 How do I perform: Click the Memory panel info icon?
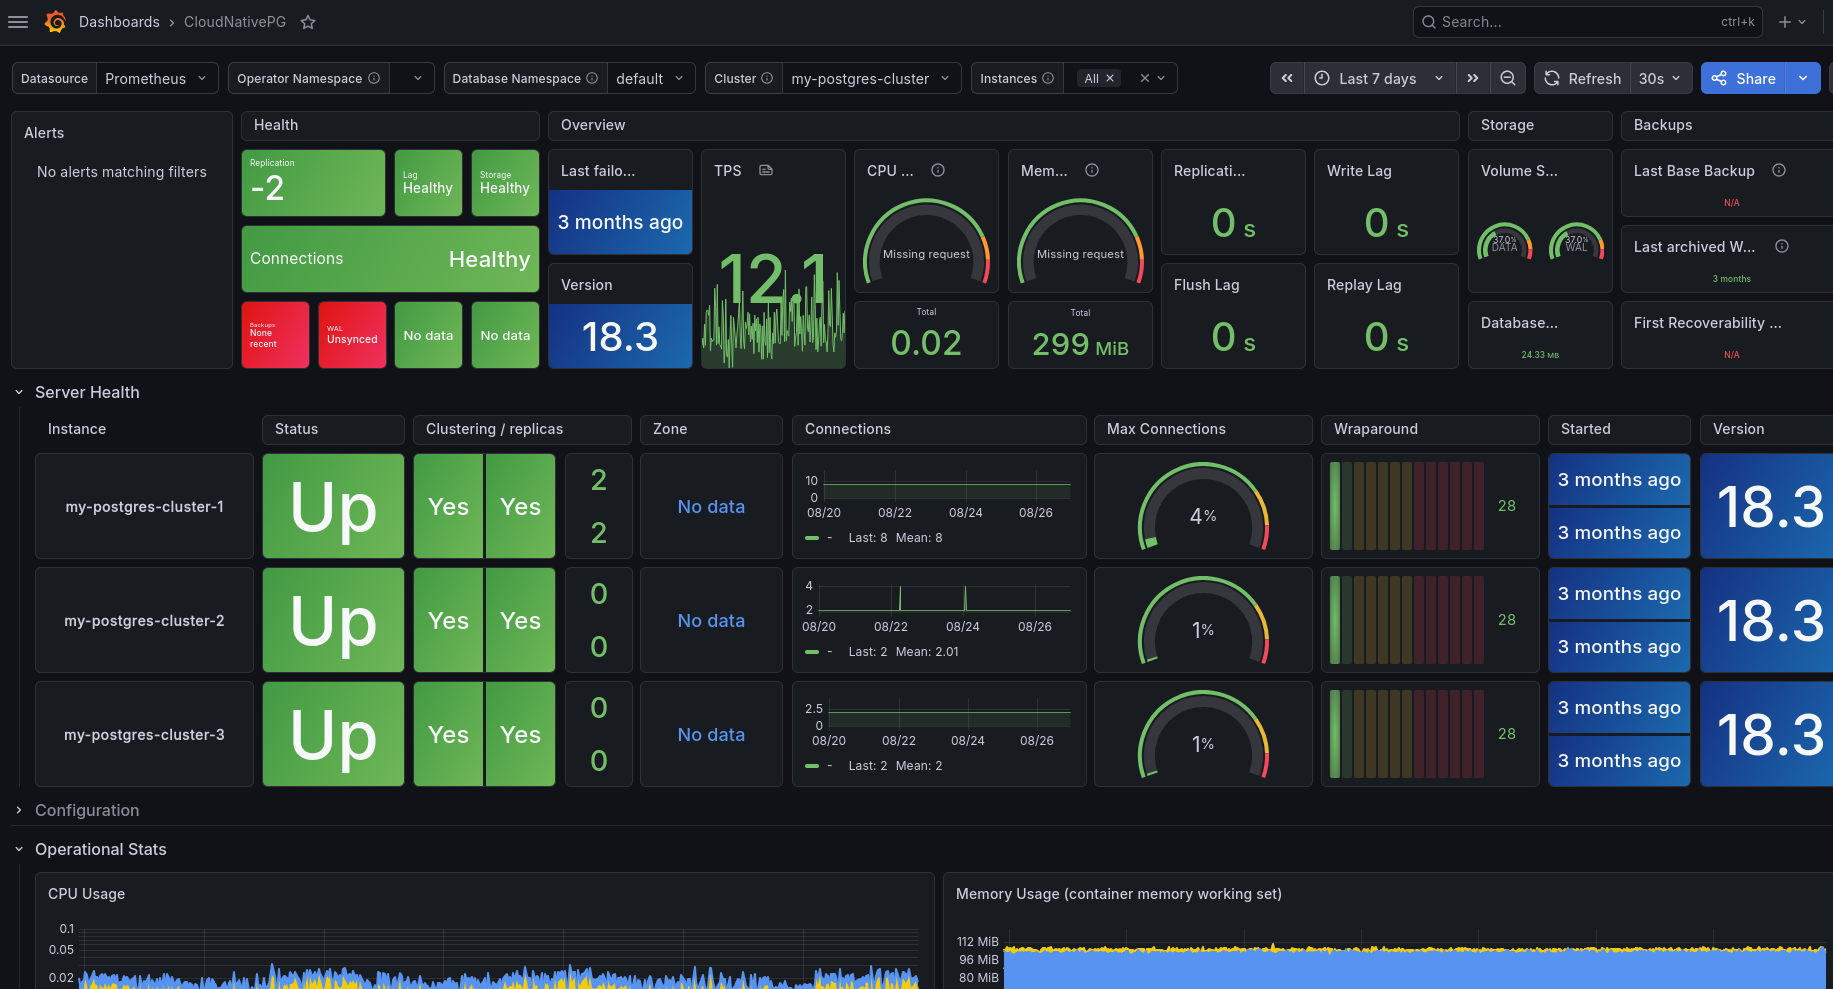coord(1092,170)
